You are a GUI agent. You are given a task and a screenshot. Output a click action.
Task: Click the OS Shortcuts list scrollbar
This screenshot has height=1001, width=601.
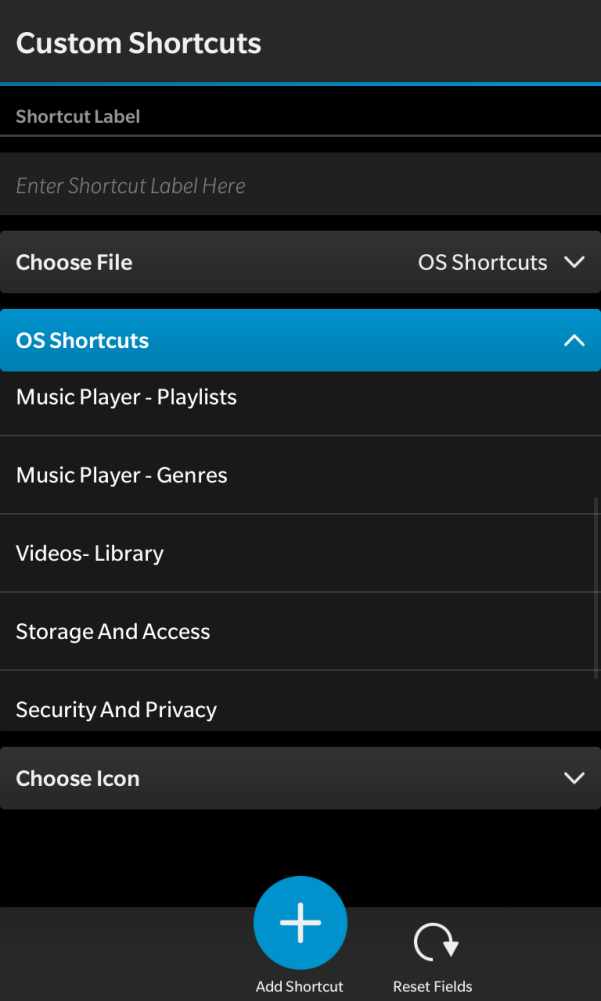[597, 590]
